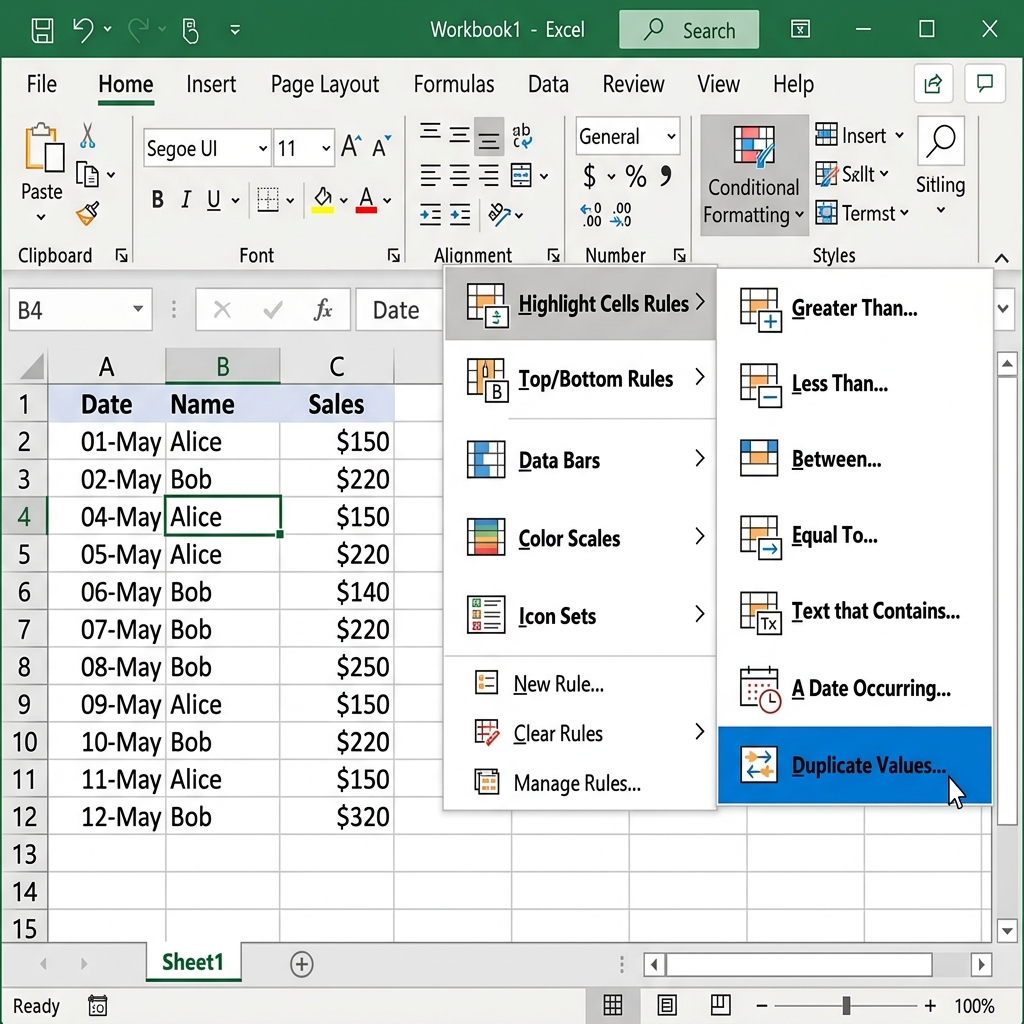This screenshot has width=1024, height=1024.
Task: Toggle Bottom Align vertical alignment
Action: pos(488,137)
